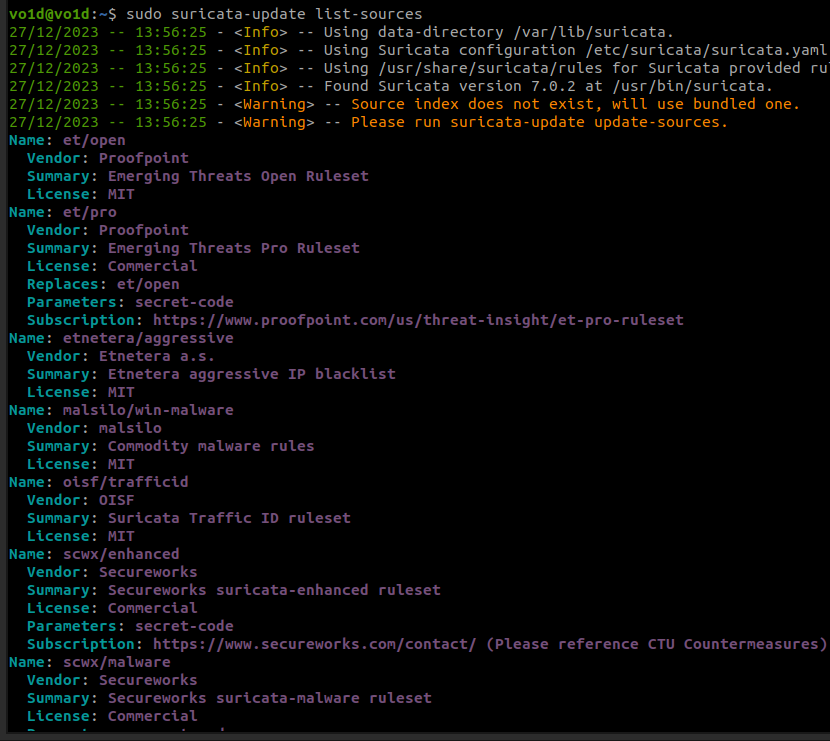Click 'Emerging Threats Open Ruleset' summary
The width and height of the screenshot is (830, 741).
click(238, 176)
